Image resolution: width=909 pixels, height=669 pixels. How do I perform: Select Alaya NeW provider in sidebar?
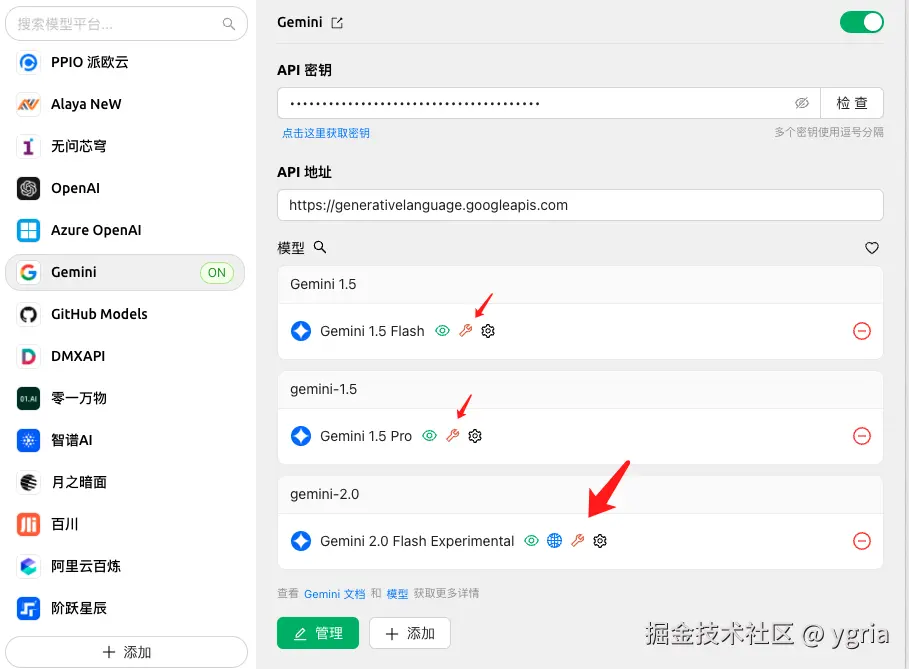[x=125, y=104]
